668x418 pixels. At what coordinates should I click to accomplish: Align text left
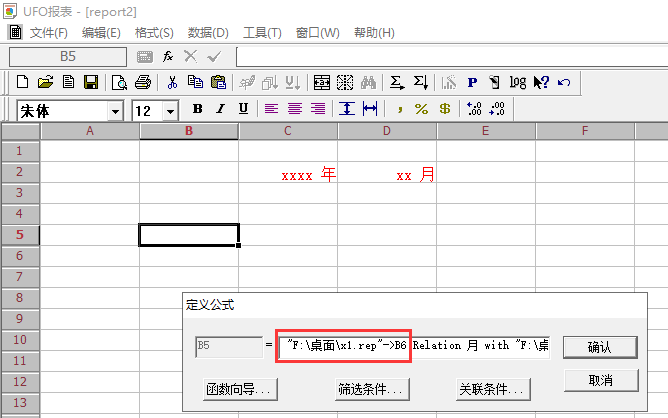tap(271, 109)
